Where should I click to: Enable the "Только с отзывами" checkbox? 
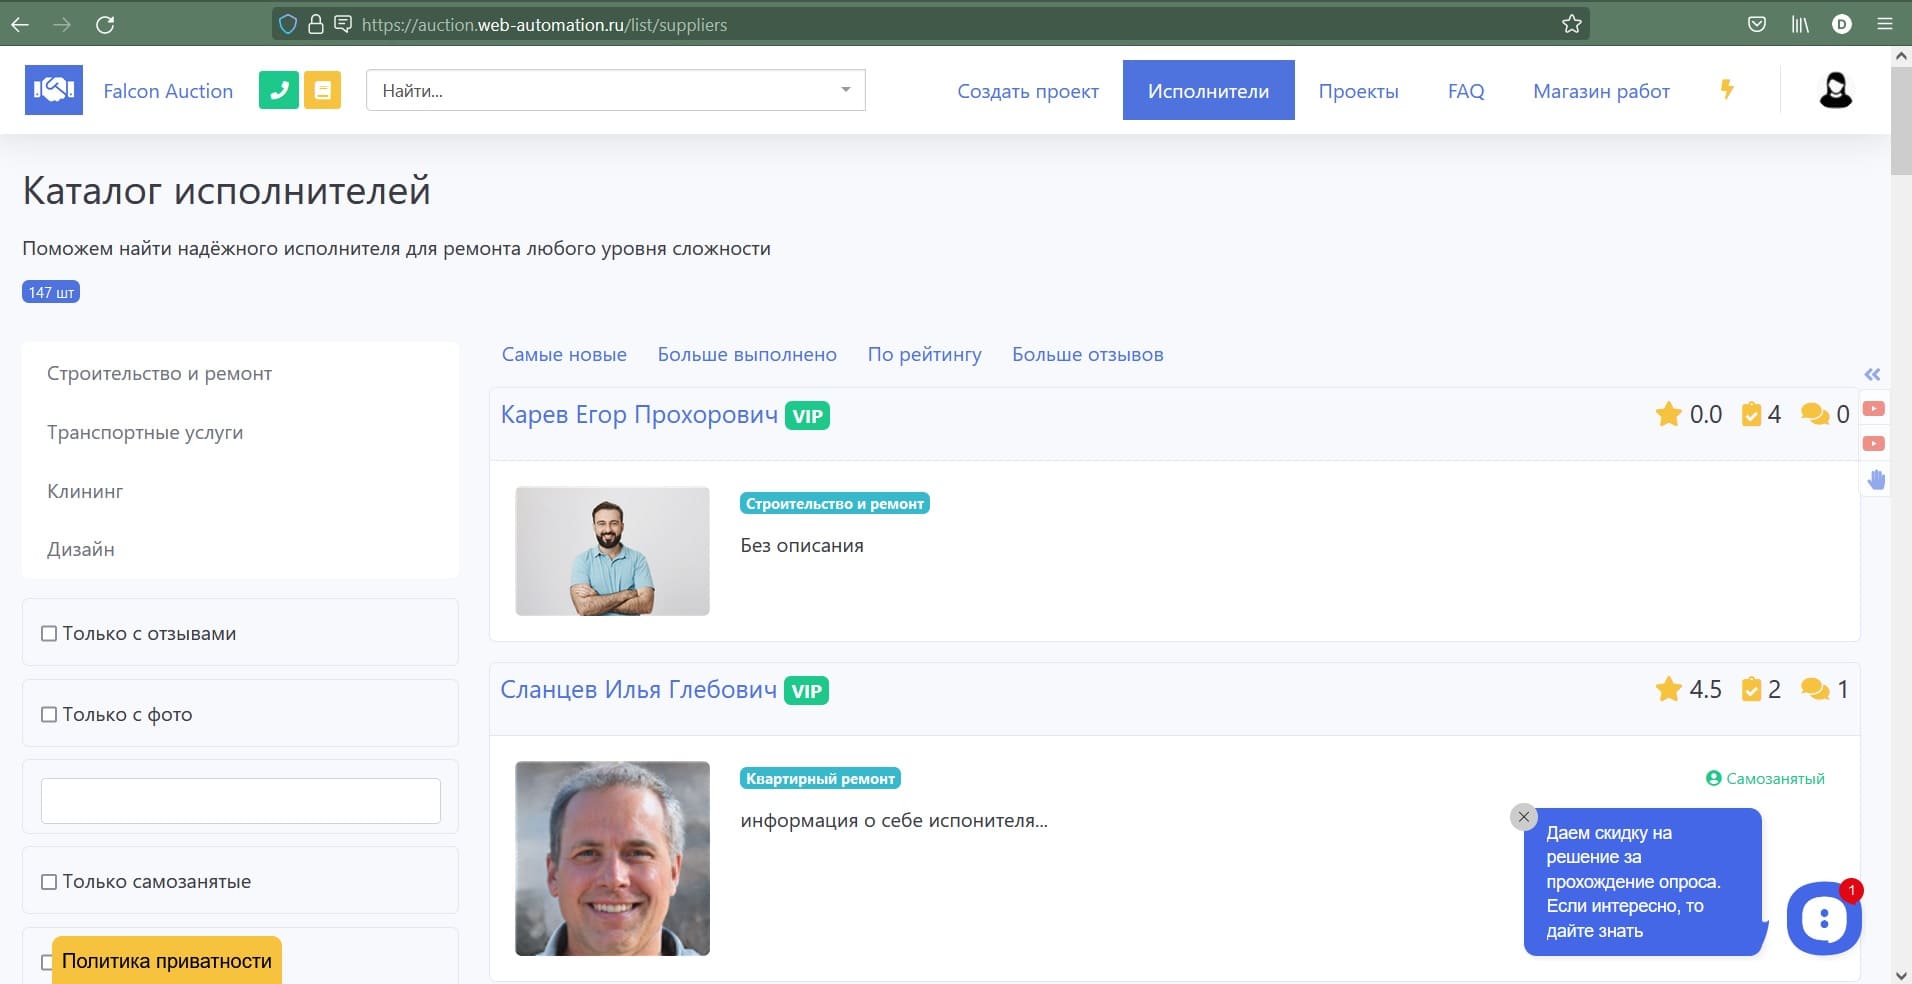[x=49, y=633]
